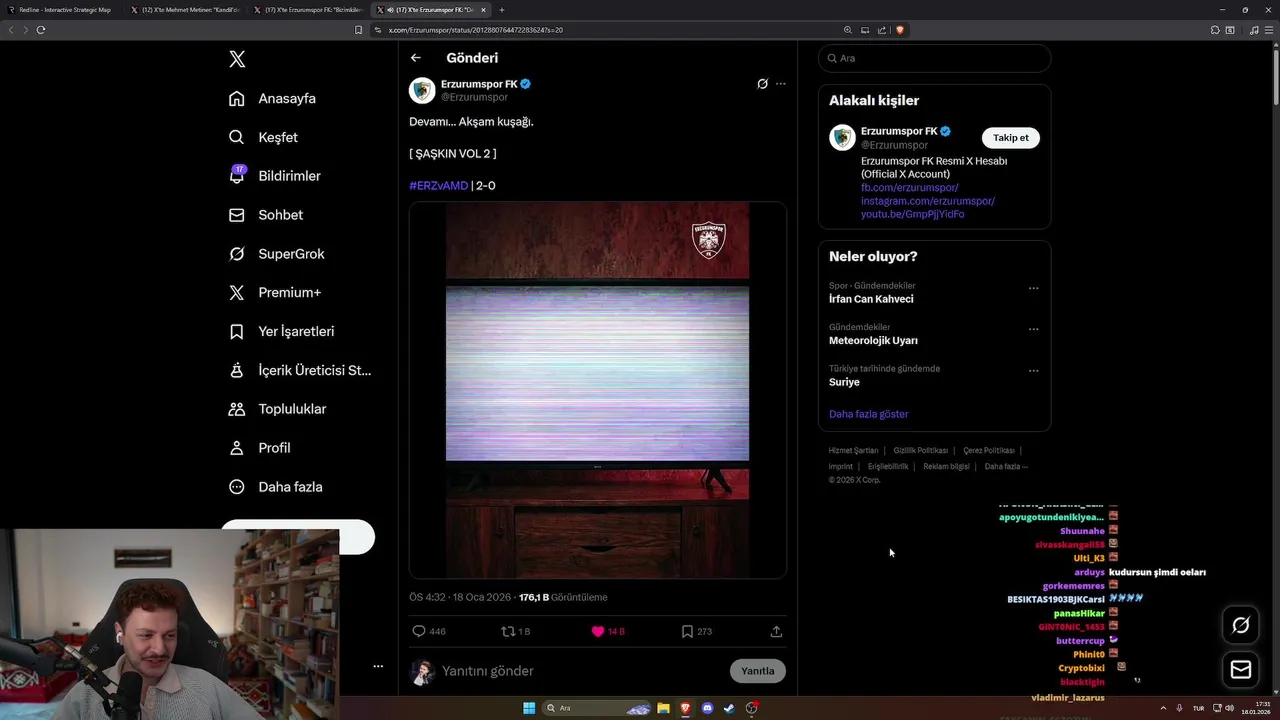Toggle bookmark showing 273
1280x720 pixels.
[x=687, y=631]
